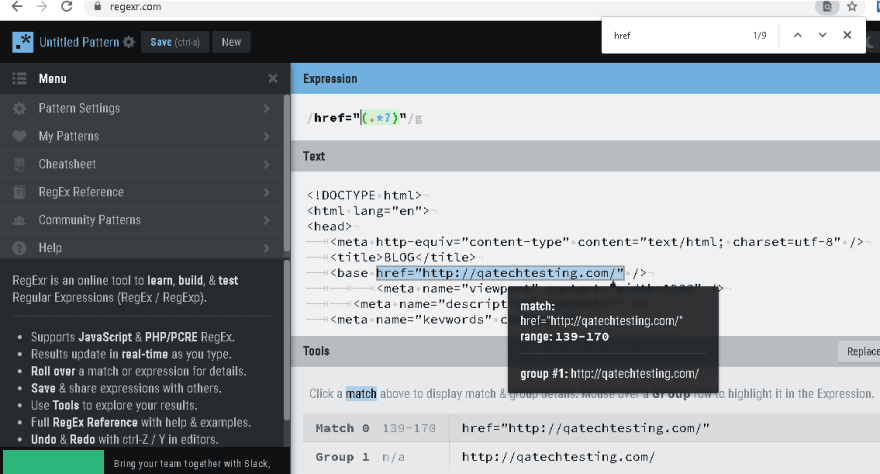880x474 pixels.
Task: Click the <title>BLOG</title> line
Action: pos(402,257)
